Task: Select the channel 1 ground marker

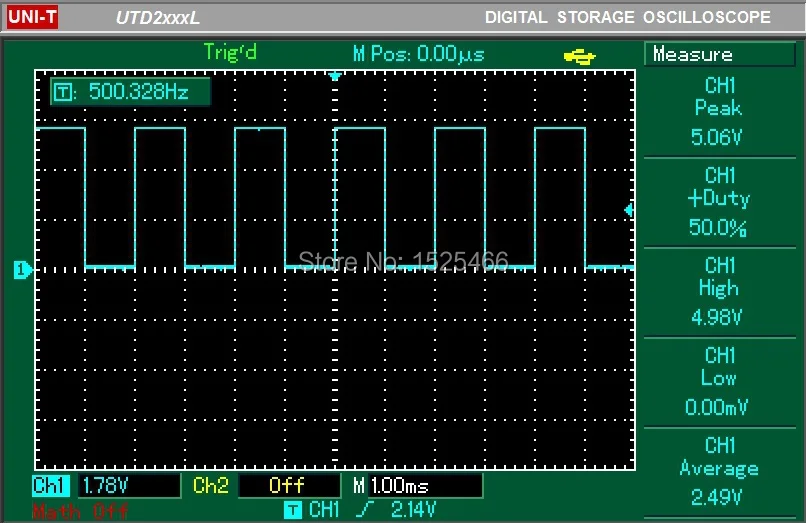Action: click(x=22, y=269)
